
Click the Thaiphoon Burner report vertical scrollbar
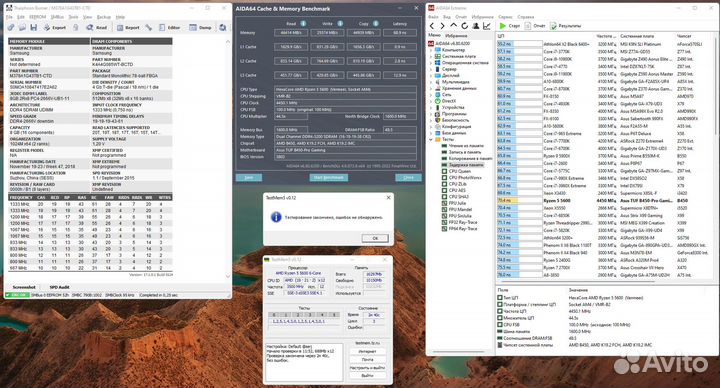point(228,158)
